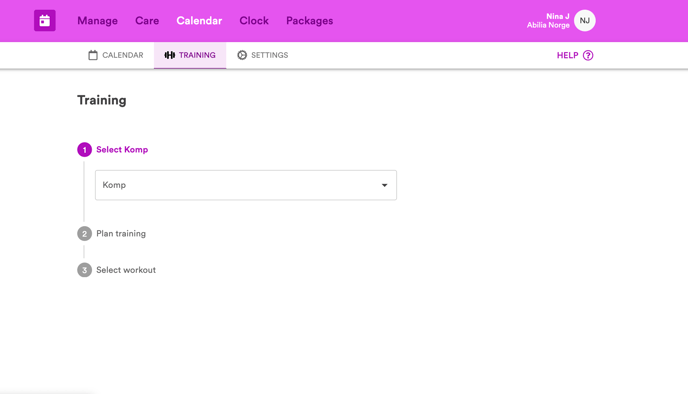This screenshot has width=688, height=394.
Task: Click the Training page heading
Action: tap(102, 100)
